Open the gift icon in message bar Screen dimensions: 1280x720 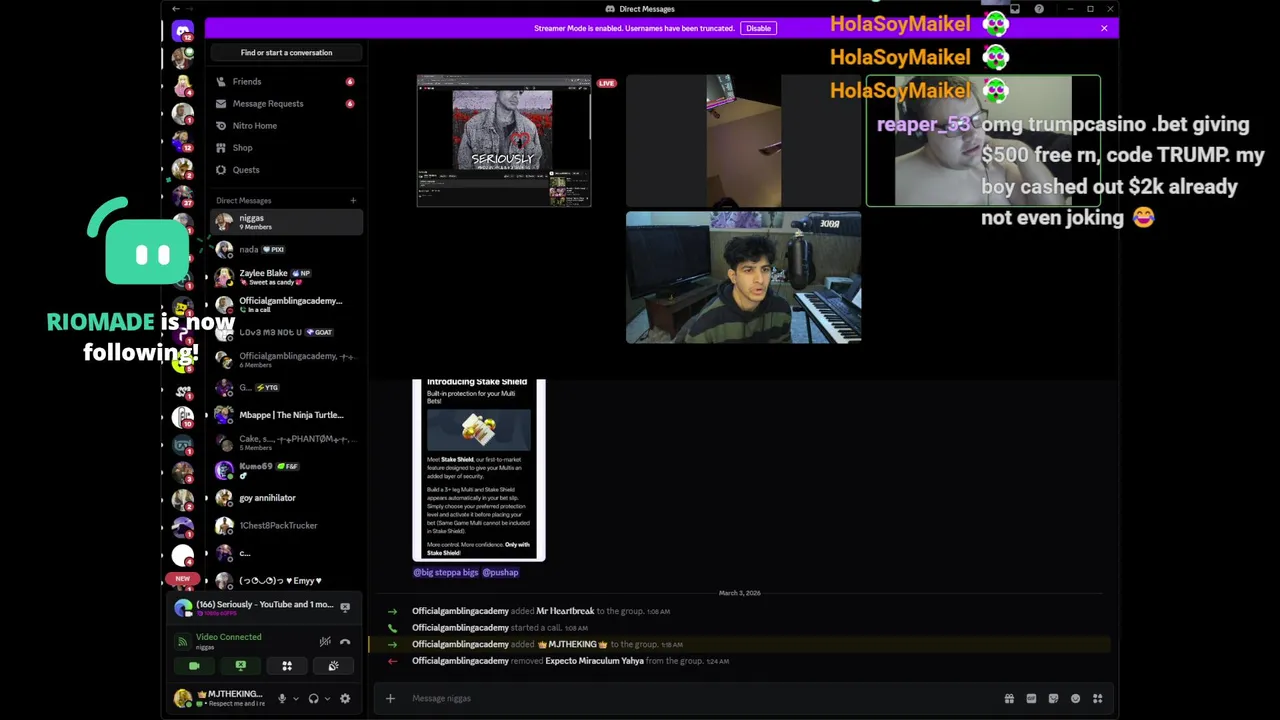[1009, 699]
